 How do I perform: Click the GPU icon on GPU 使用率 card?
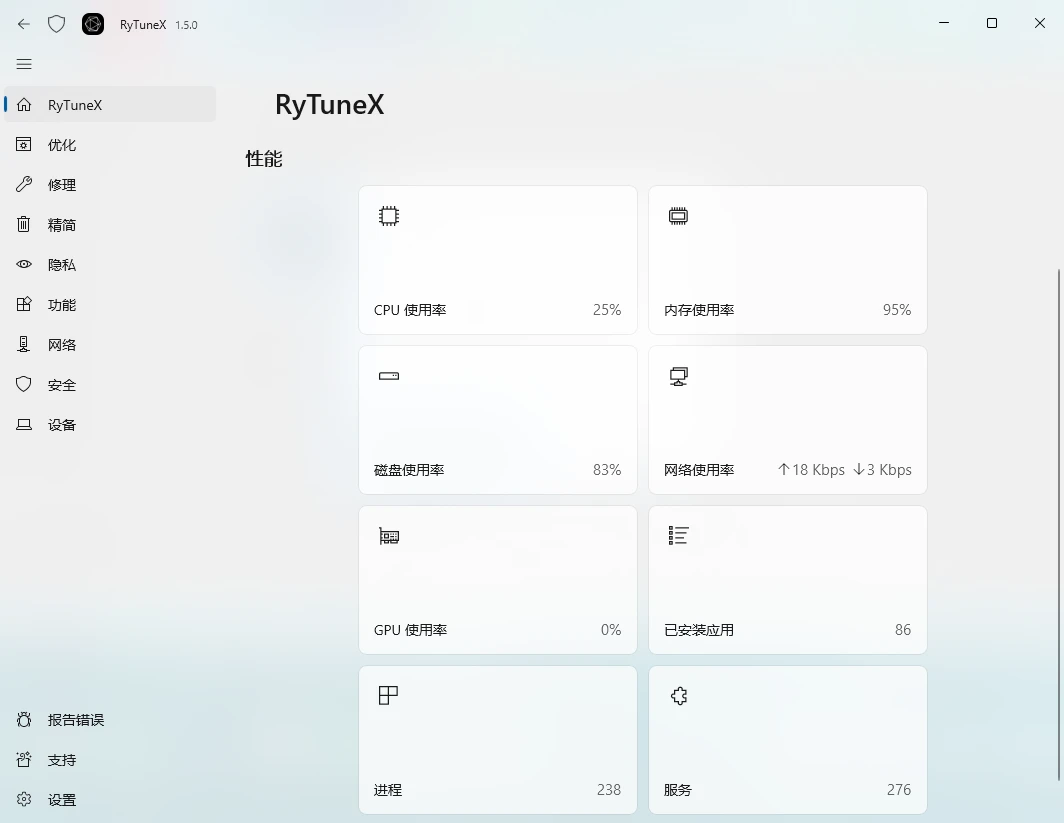[x=389, y=535]
